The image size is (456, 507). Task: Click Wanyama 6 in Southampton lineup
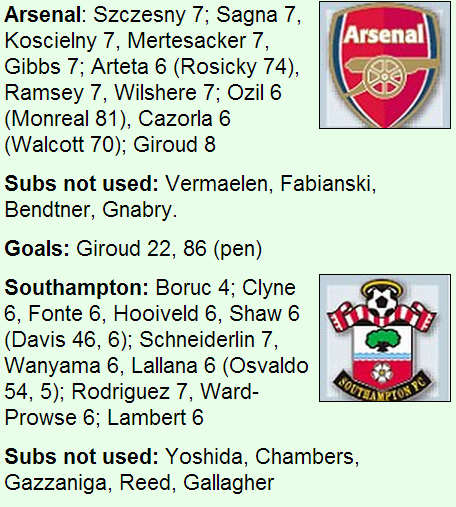pos(62,366)
